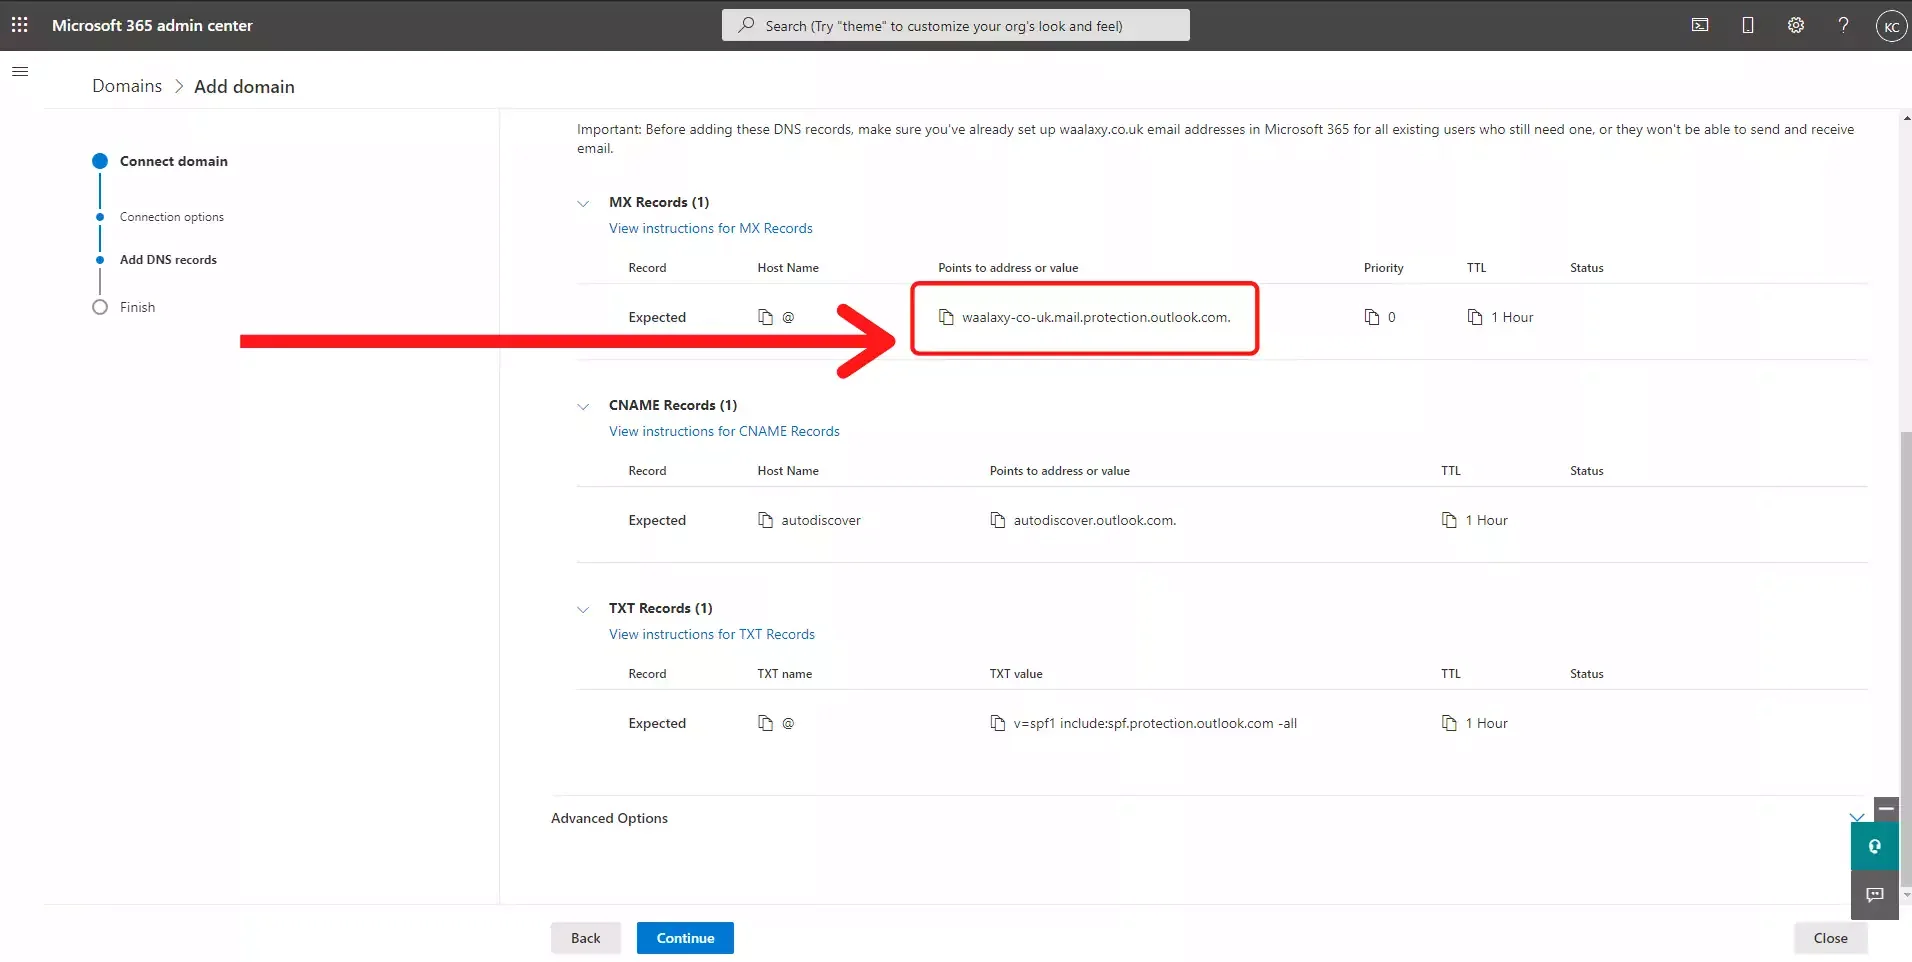Click the Add domain breadcrumb text

pos(244,86)
